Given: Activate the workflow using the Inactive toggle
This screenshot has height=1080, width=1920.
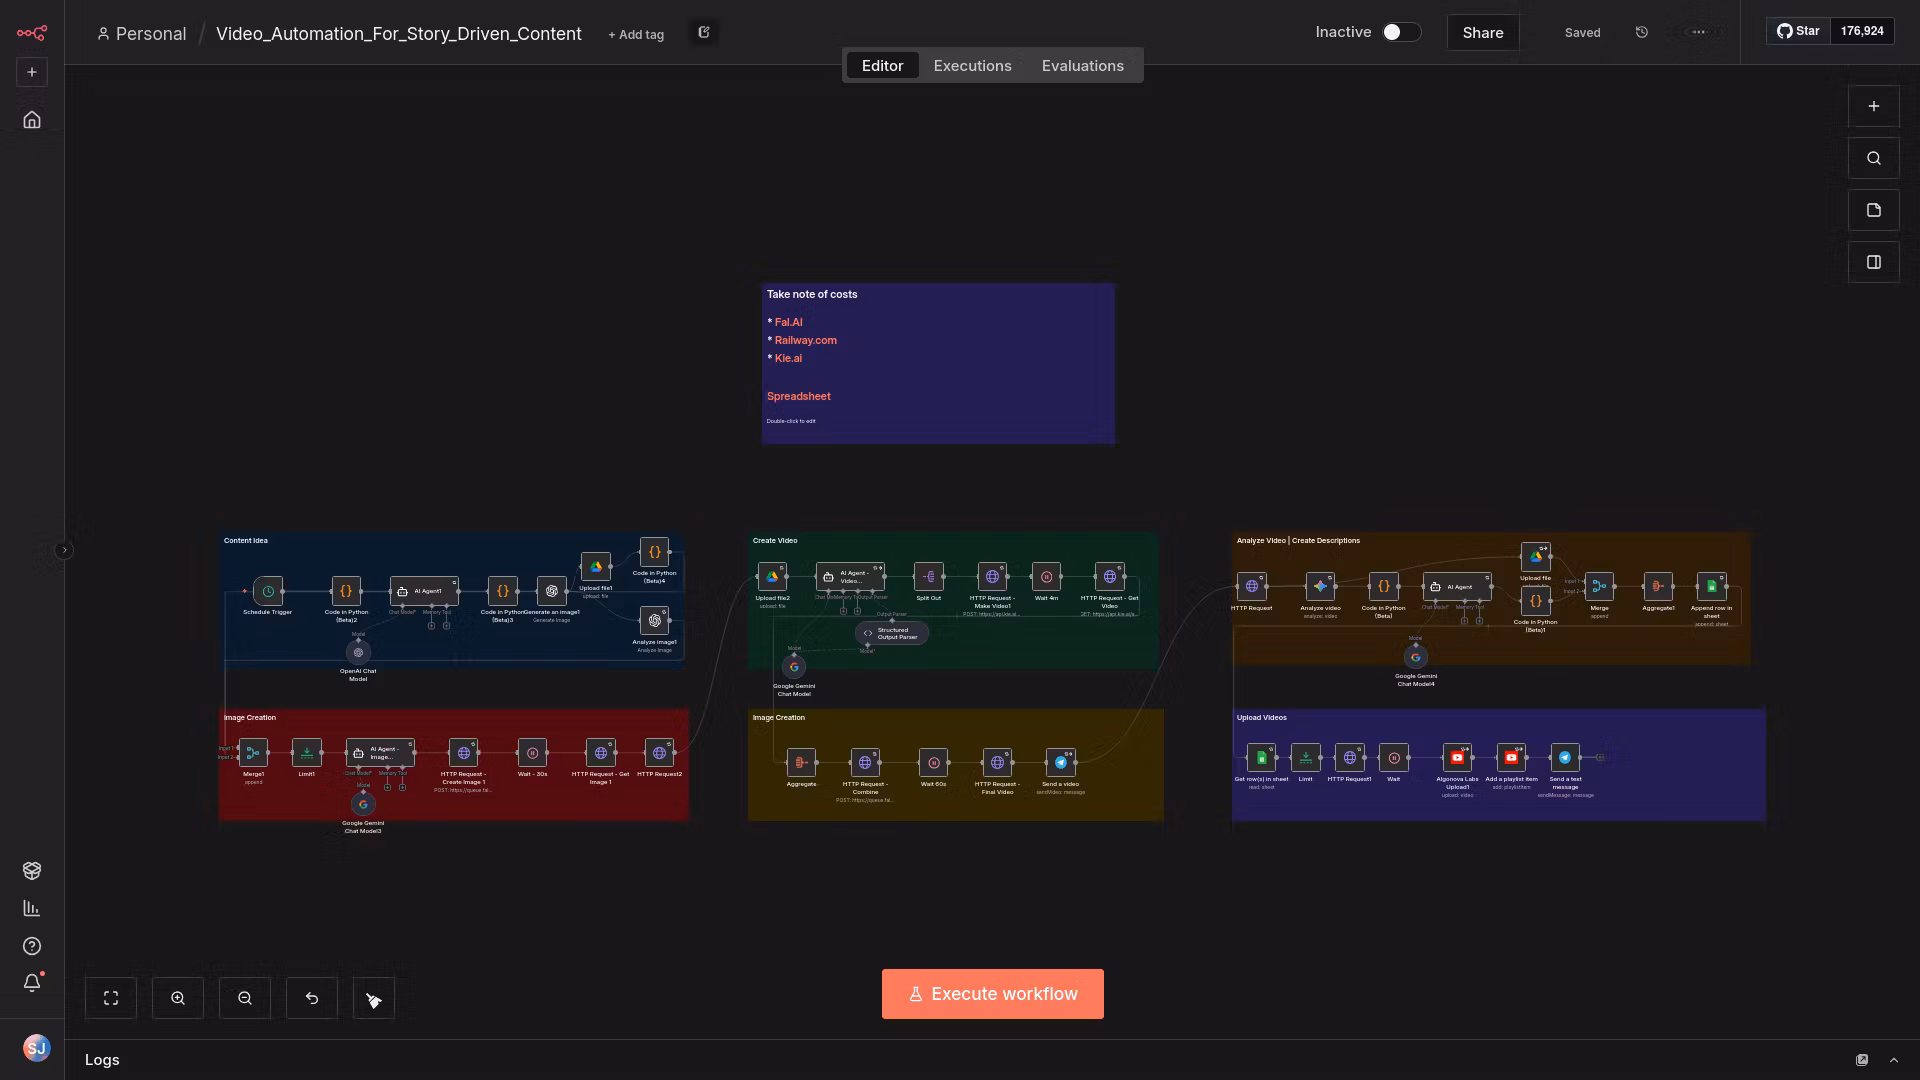Looking at the screenshot, I should (1397, 32).
